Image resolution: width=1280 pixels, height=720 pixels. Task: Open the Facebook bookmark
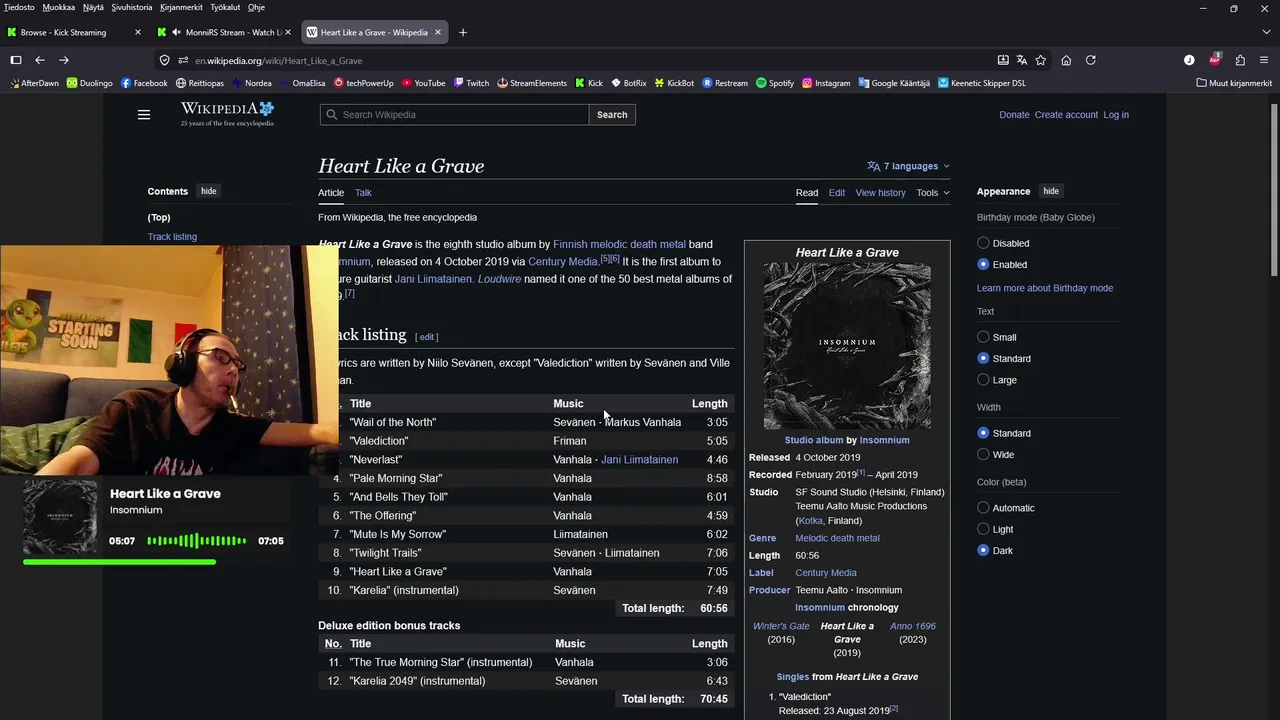coord(144,83)
